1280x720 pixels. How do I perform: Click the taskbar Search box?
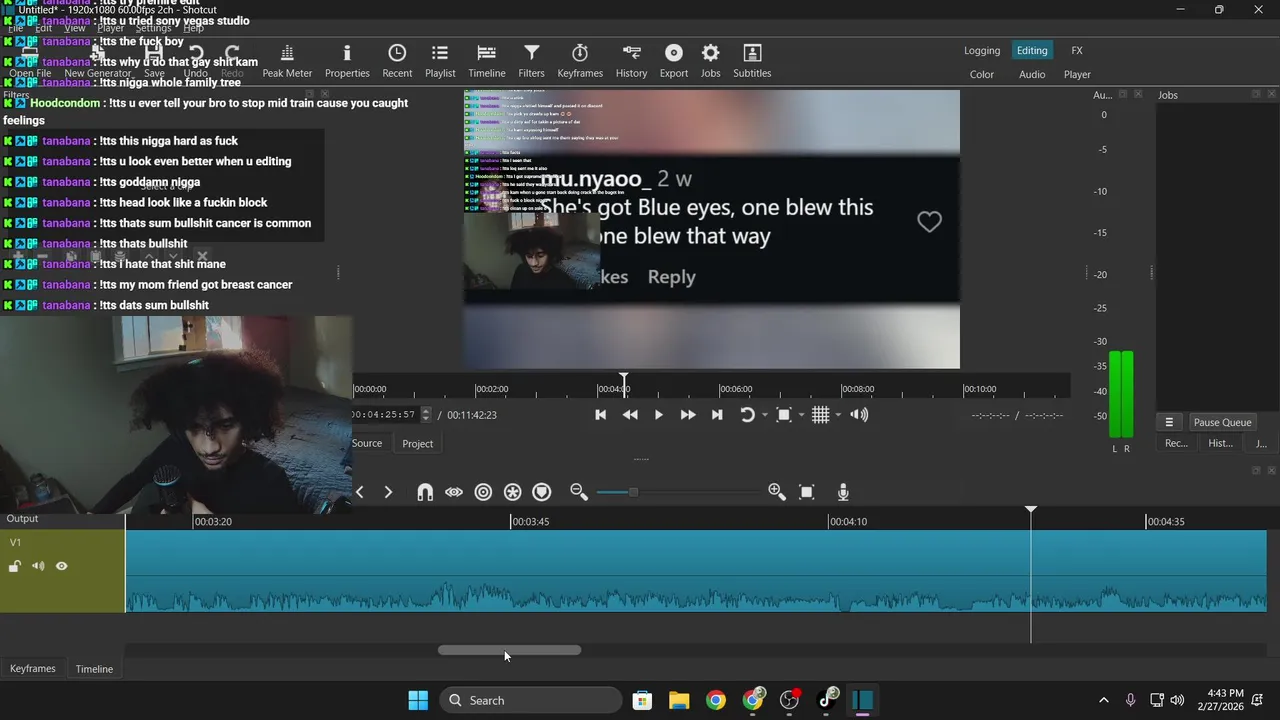coord(531,700)
